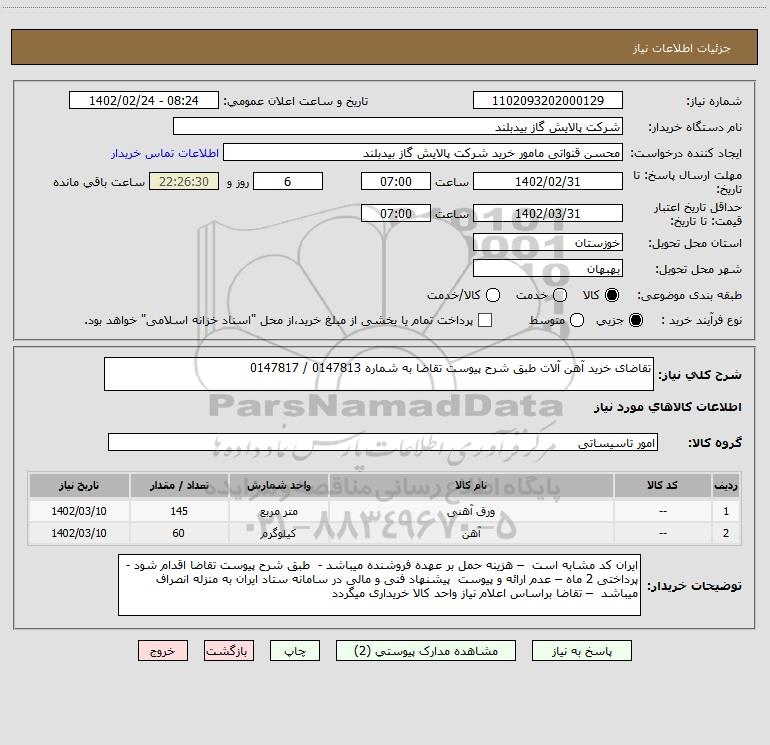Click the general description text box
This screenshot has height=745, width=770.
click(379, 374)
